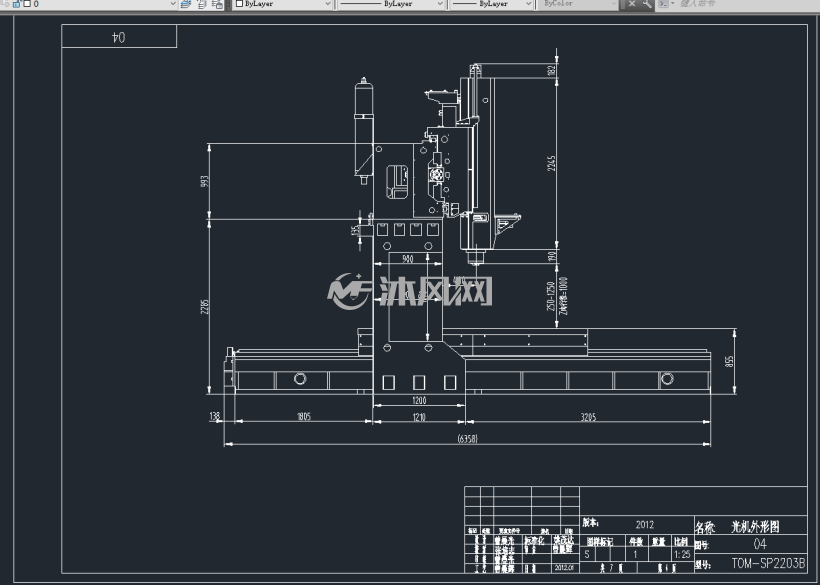
Task: Click the 04 sheet number box at the top left
Action: point(119,37)
